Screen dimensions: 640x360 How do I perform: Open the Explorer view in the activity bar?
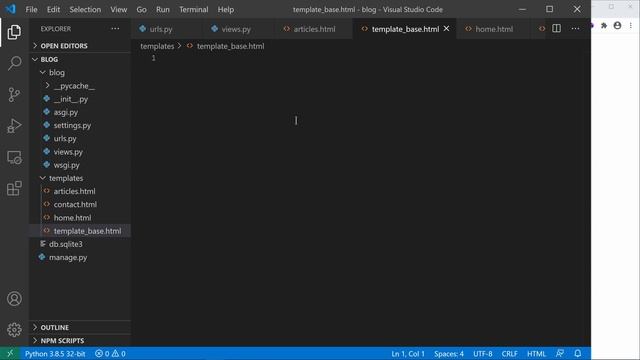coord(14,32)
